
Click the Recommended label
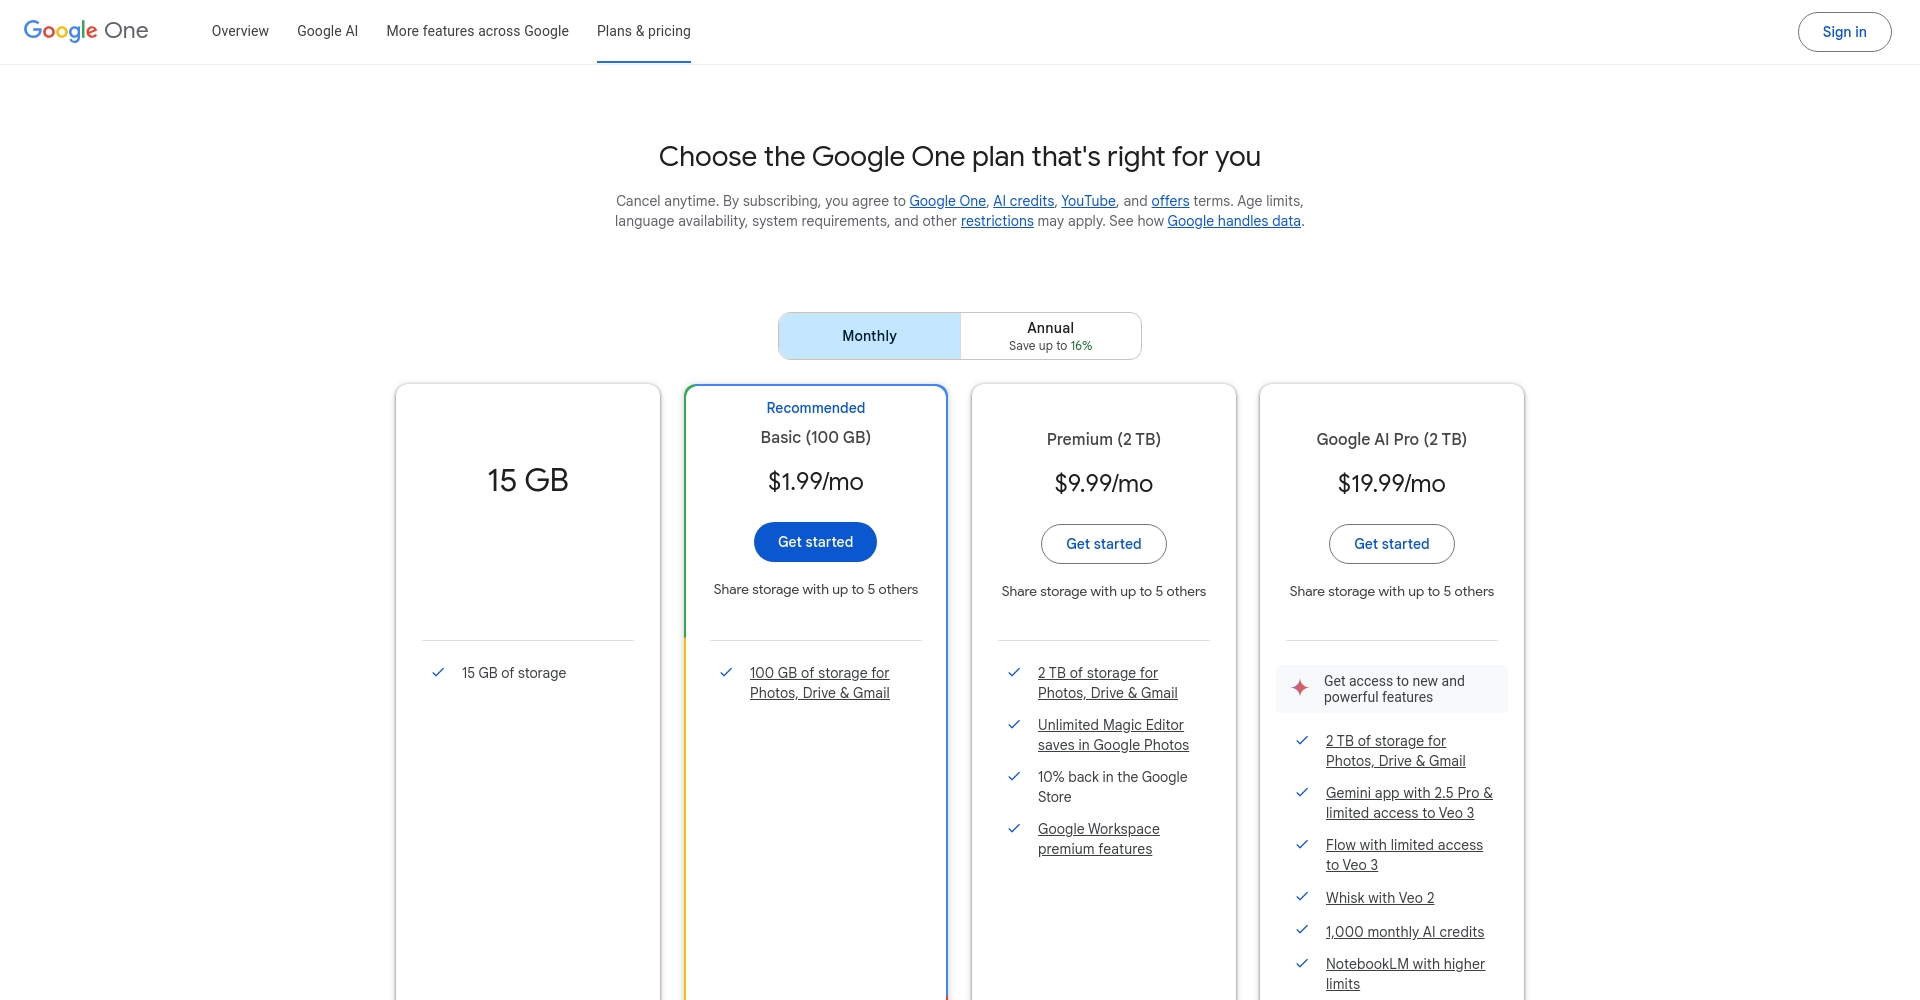[x=815, y=408]
